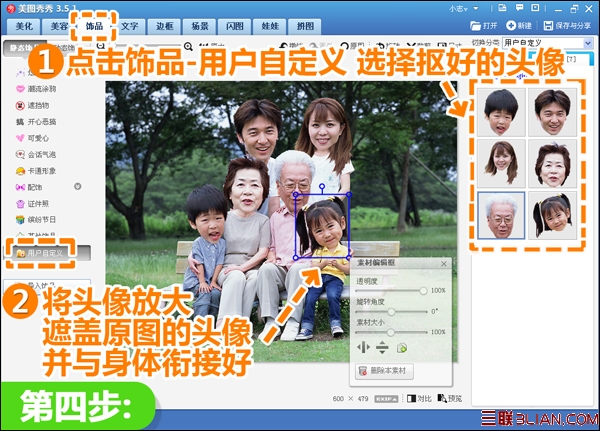Click the shirt icon beside 证件照
Viewport: 600px width, 431px height.
20,204
